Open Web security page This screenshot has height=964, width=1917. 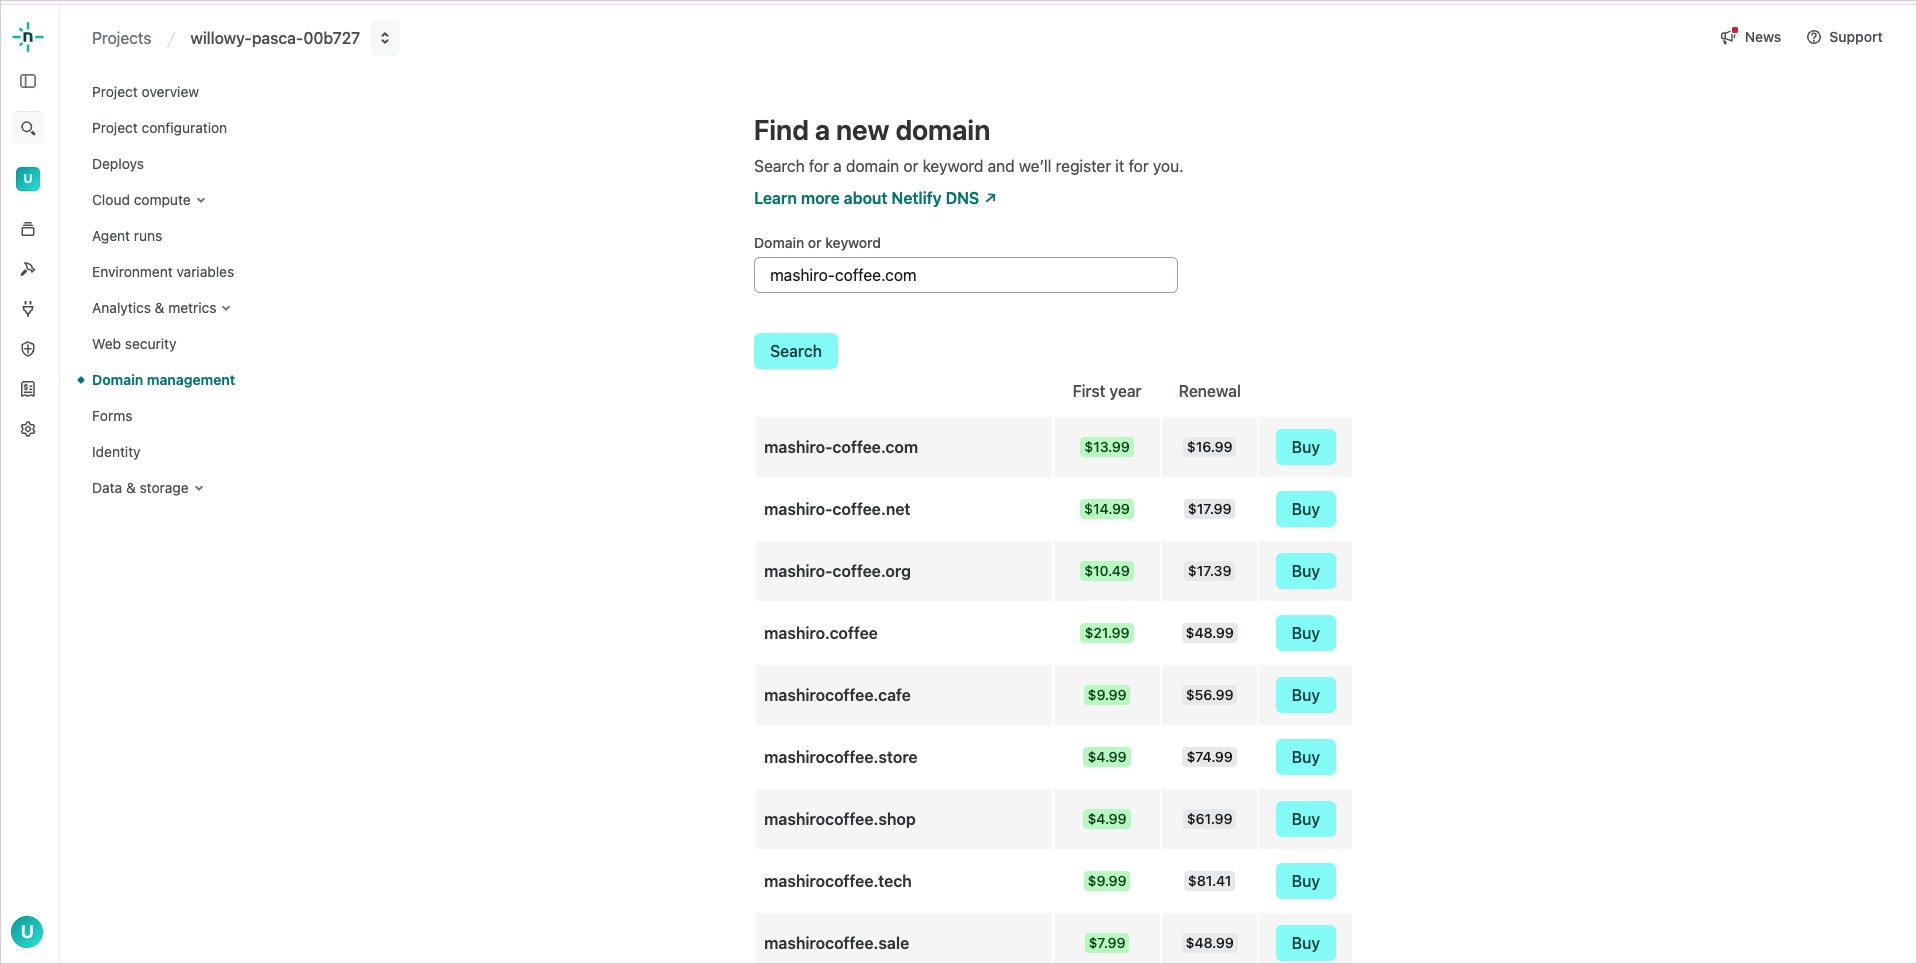134,344
